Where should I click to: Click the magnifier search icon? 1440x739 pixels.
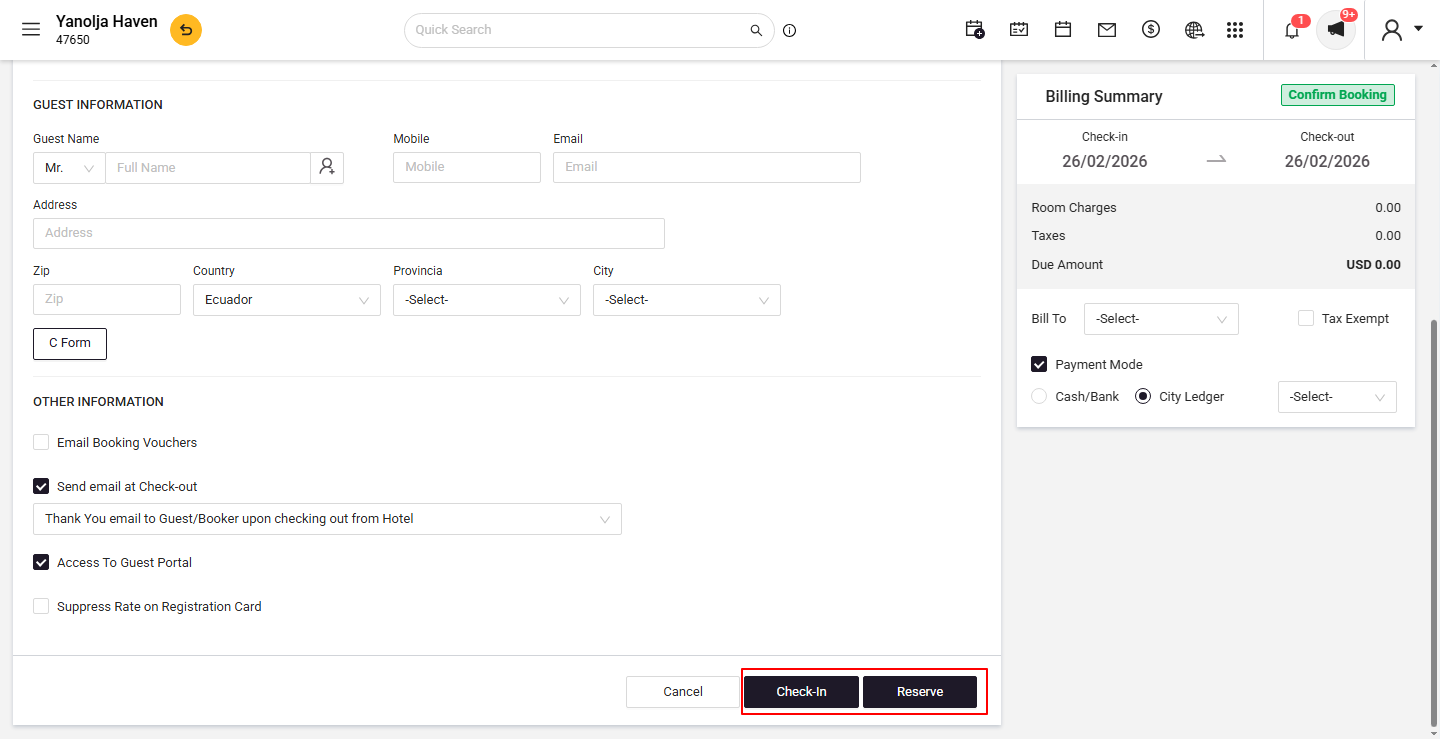(x=756, y=30)
